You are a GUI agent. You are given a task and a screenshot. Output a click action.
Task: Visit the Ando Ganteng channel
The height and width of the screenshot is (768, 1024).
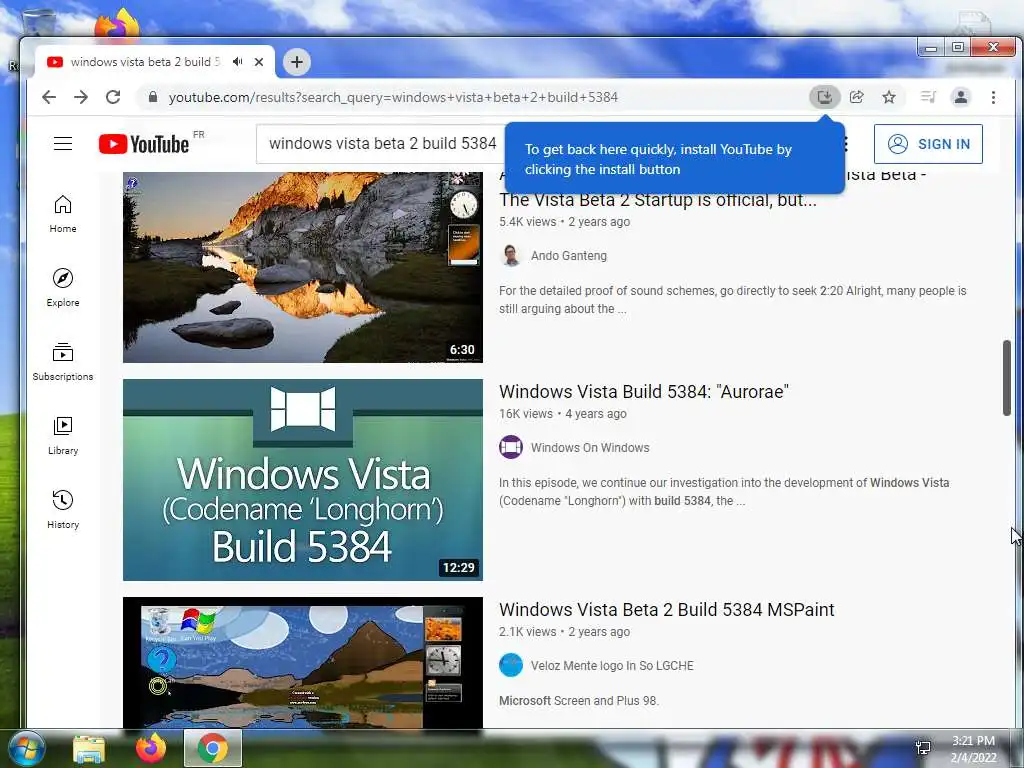point(569,256)
